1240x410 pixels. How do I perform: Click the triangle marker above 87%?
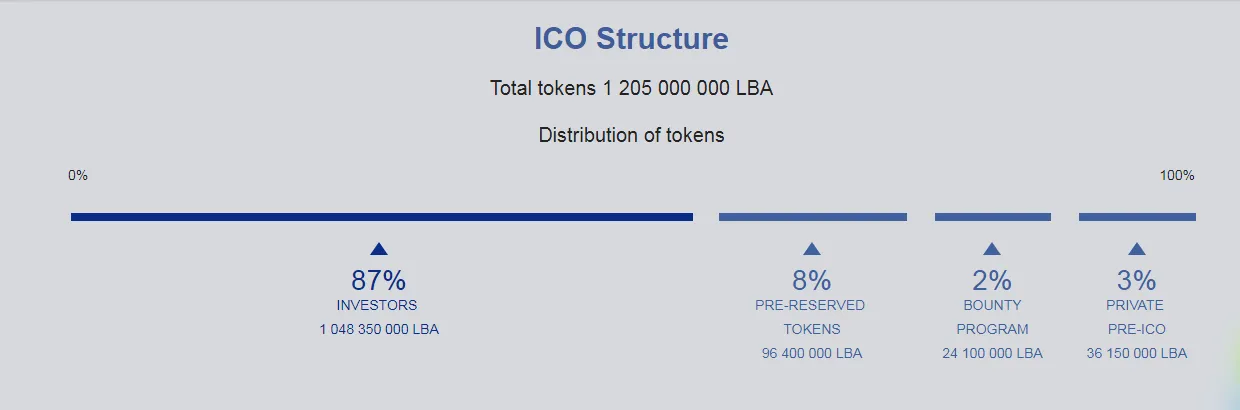(x=378, y=249)
